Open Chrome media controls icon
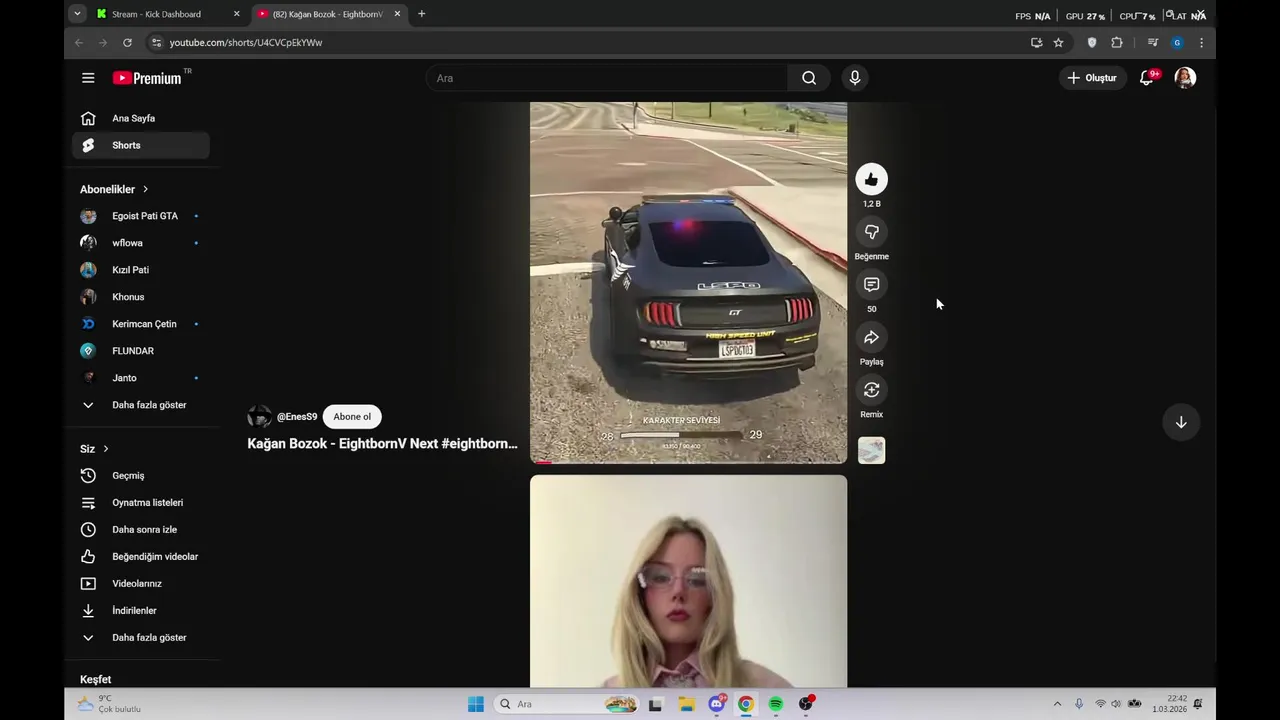Screen dimensions: 1280x720 pyautogui.click(x=1153, y=43)
